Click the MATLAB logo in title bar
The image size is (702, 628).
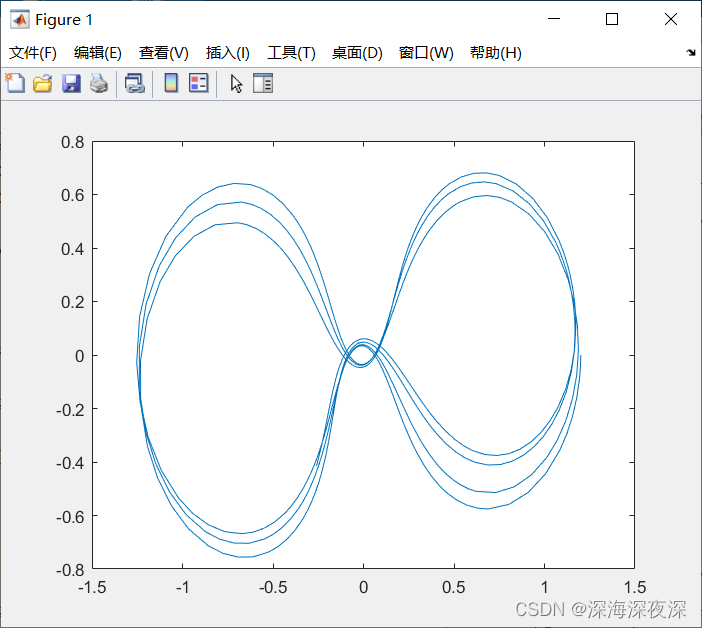(x=20, y=19)
